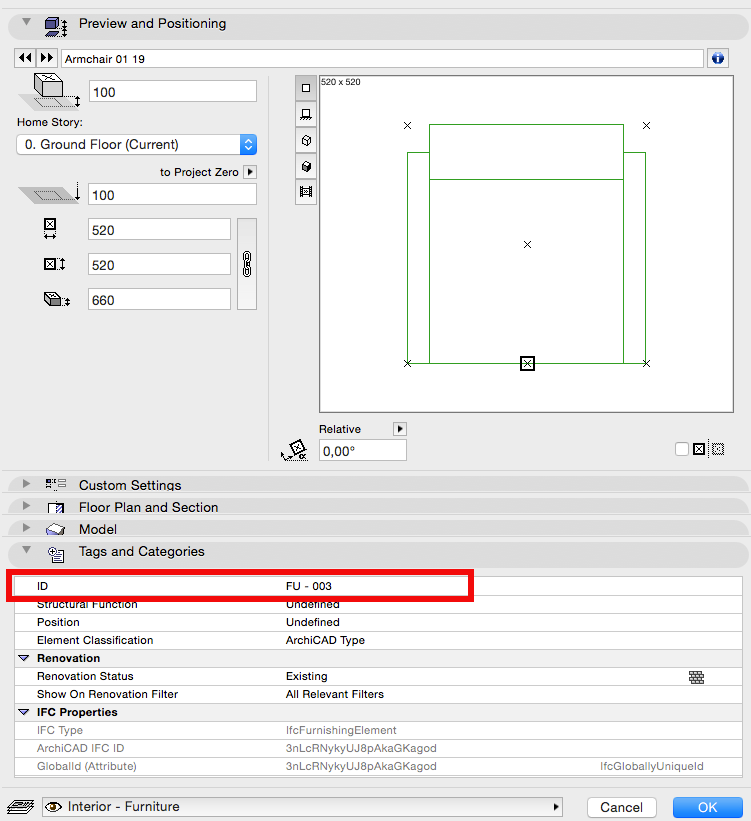The image size is (751, 821).
Task: Select the 2D plan preview icon
Action: click(x=306, y=88)
